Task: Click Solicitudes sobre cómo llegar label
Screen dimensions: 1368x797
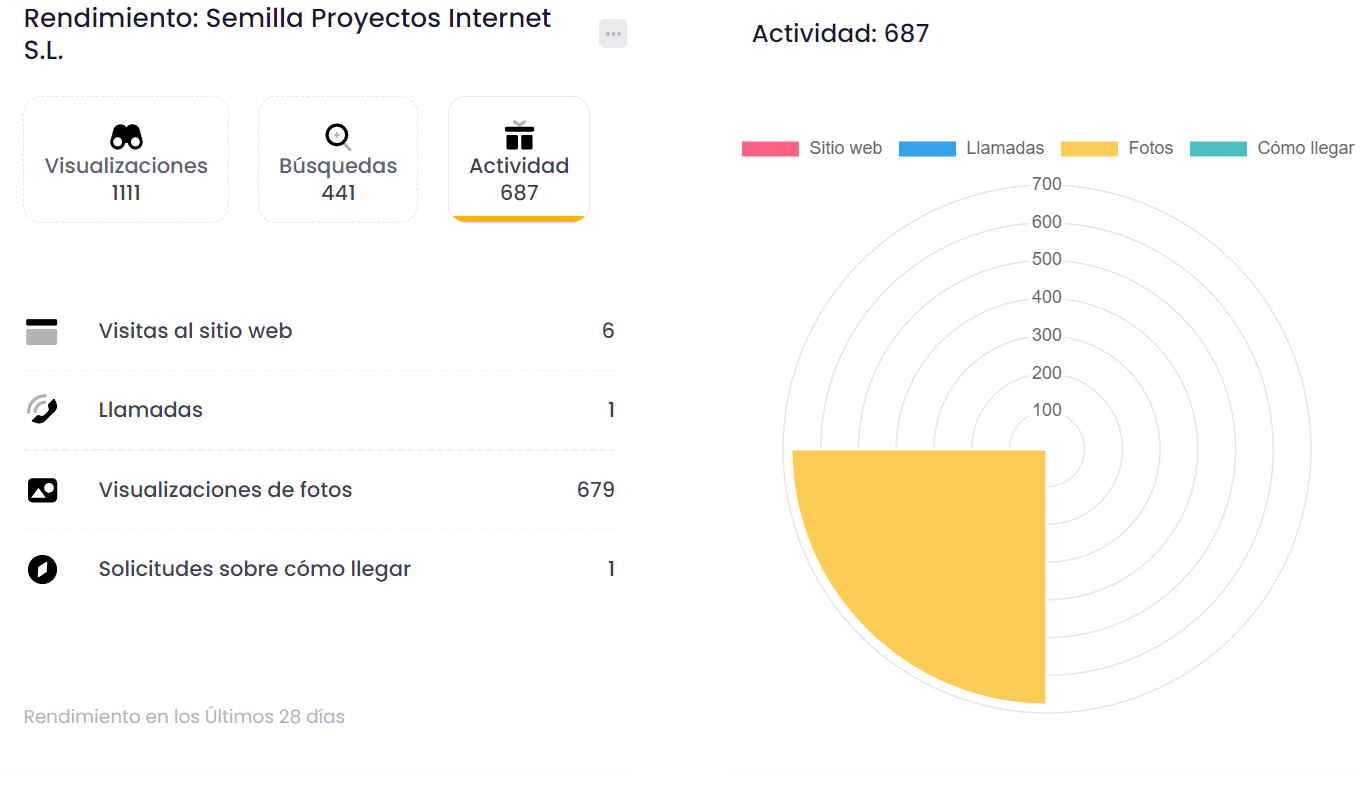Action: tap(254, 569)
